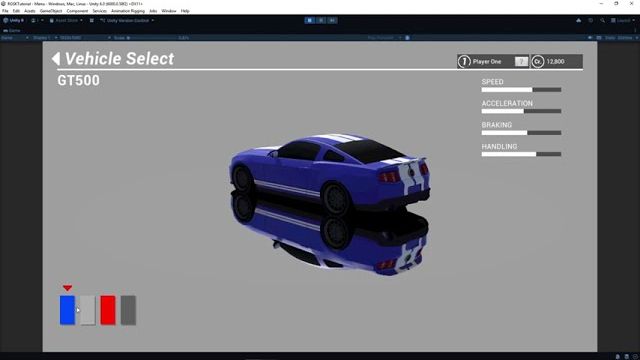
Task: Click the SPEED stat bar
Action: 521,90
